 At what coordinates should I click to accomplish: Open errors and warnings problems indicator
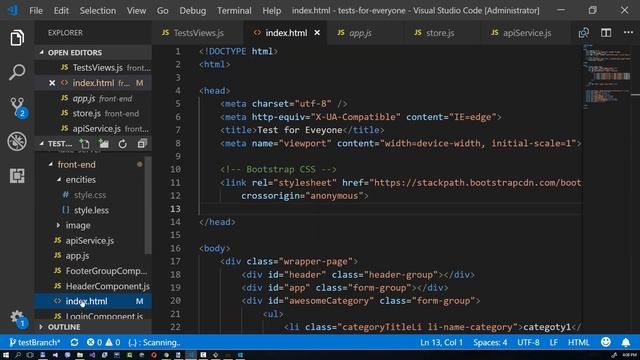[x=103, y=342]
